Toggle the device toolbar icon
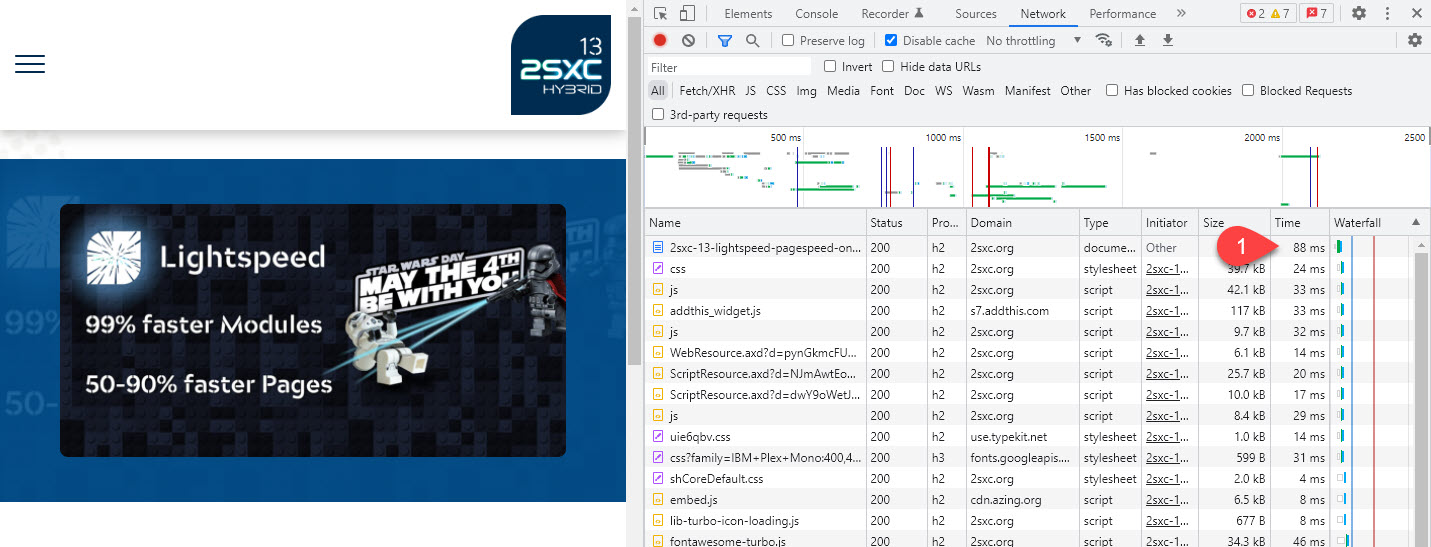1431x547 pixels. pyautogui.click(x=687, y=14)
